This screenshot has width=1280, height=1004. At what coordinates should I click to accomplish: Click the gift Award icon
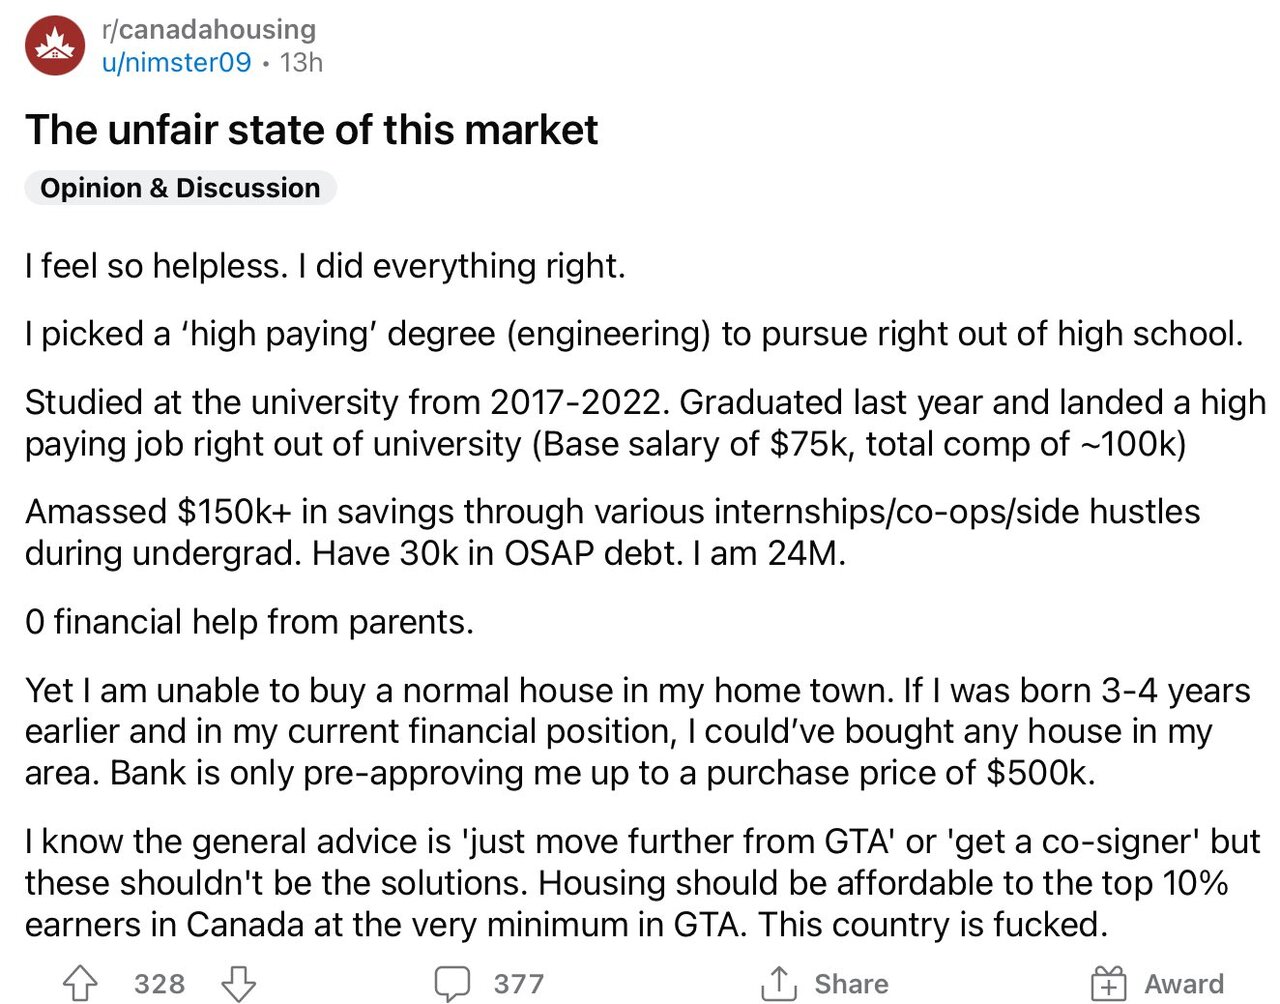pyautogui.click(x=1108, y=984)
